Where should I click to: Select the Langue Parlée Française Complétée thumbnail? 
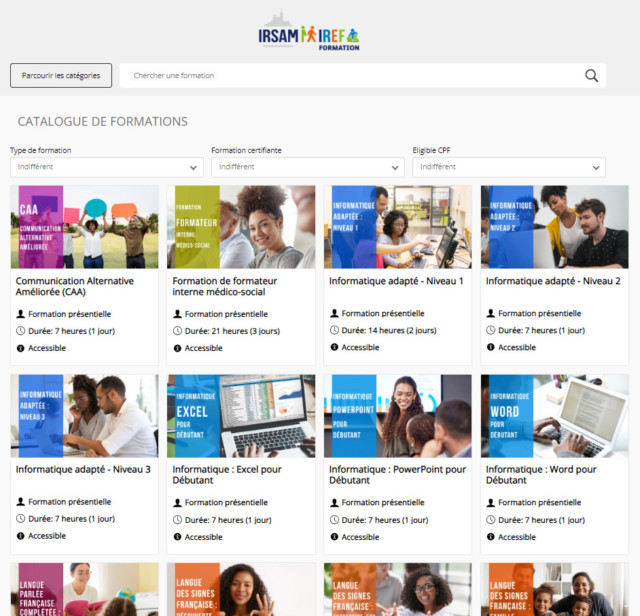(84, 589)
